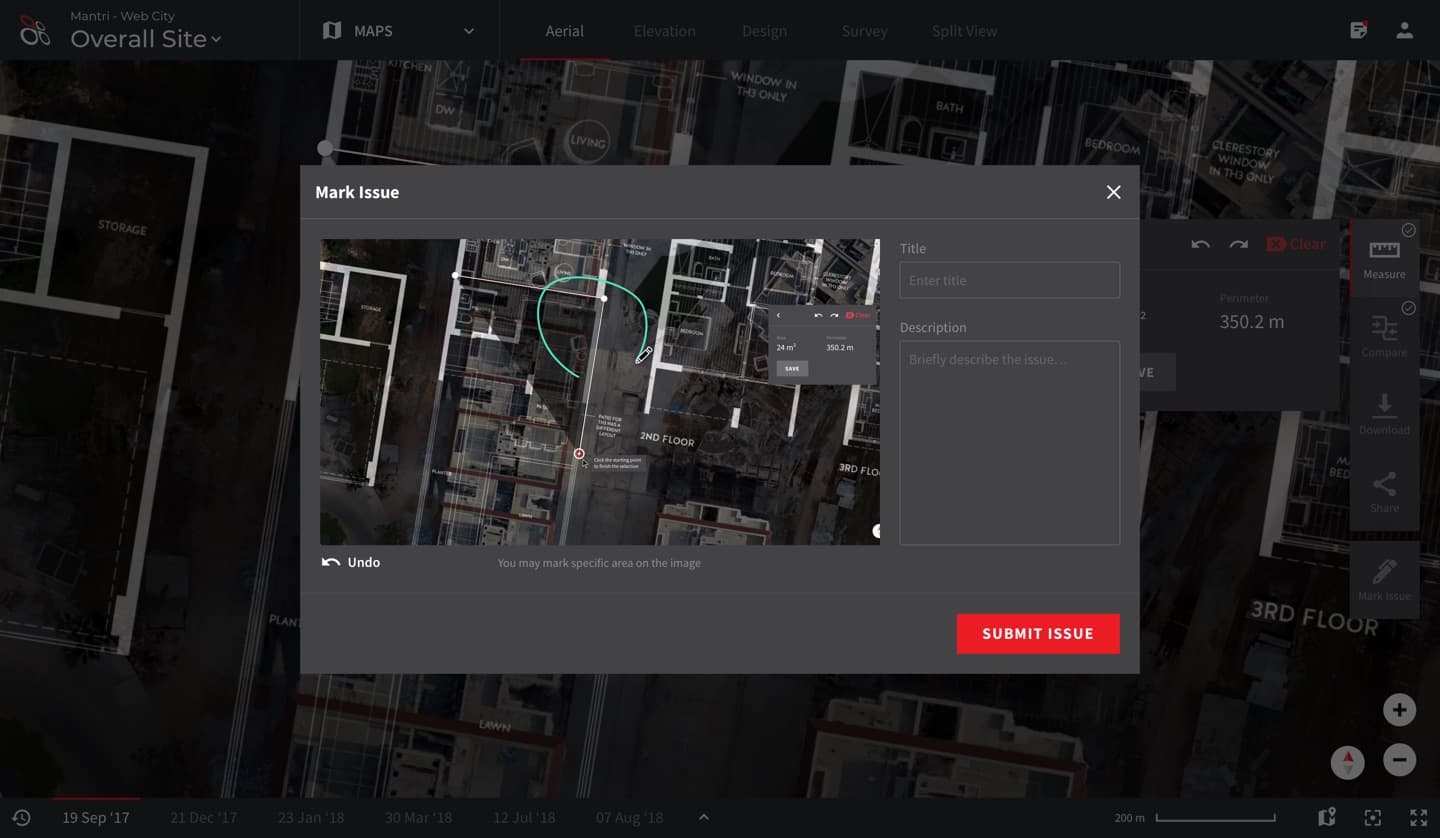Submit the issue
This screenshot has width=1440, height=838.
(1038, 633)
